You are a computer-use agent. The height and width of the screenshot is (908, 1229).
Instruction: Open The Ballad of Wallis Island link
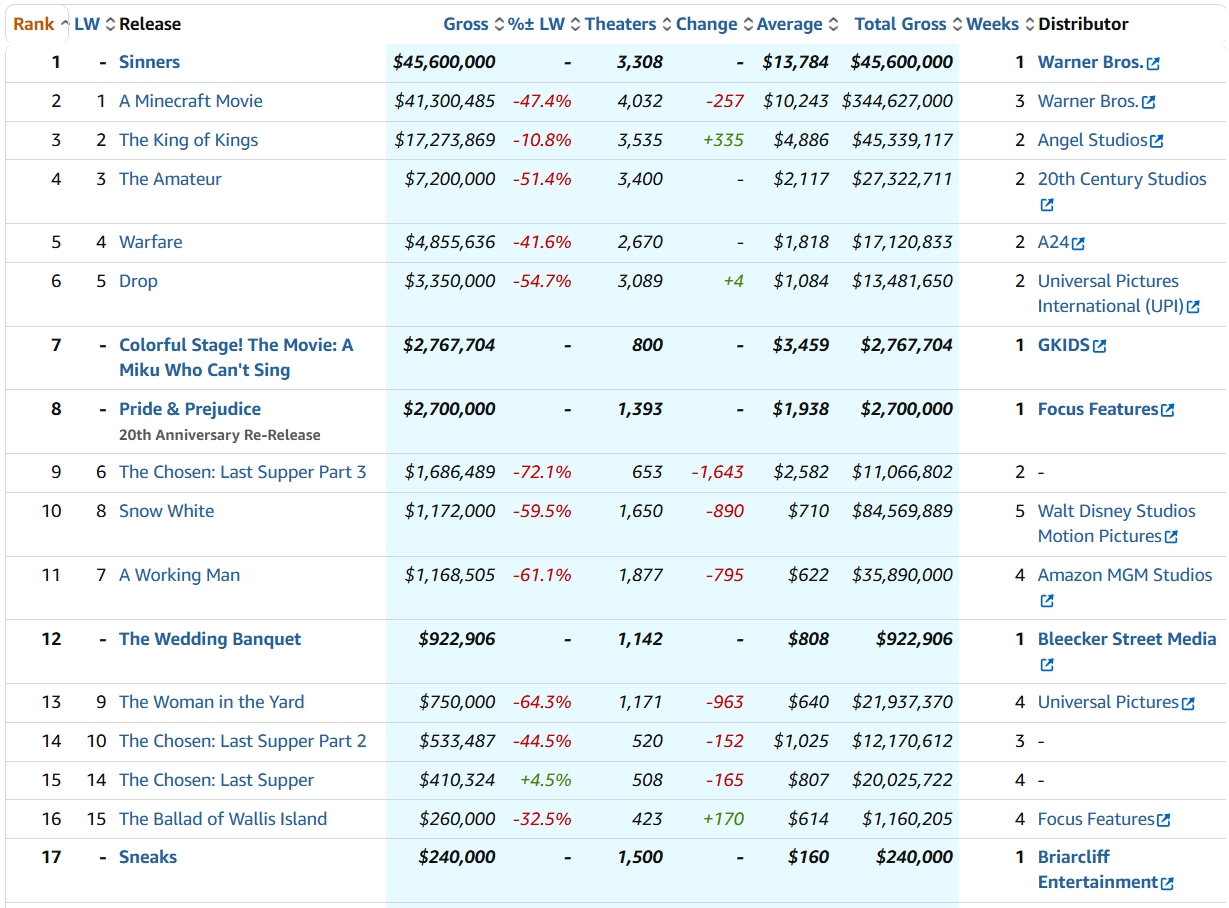click(223, 819)
